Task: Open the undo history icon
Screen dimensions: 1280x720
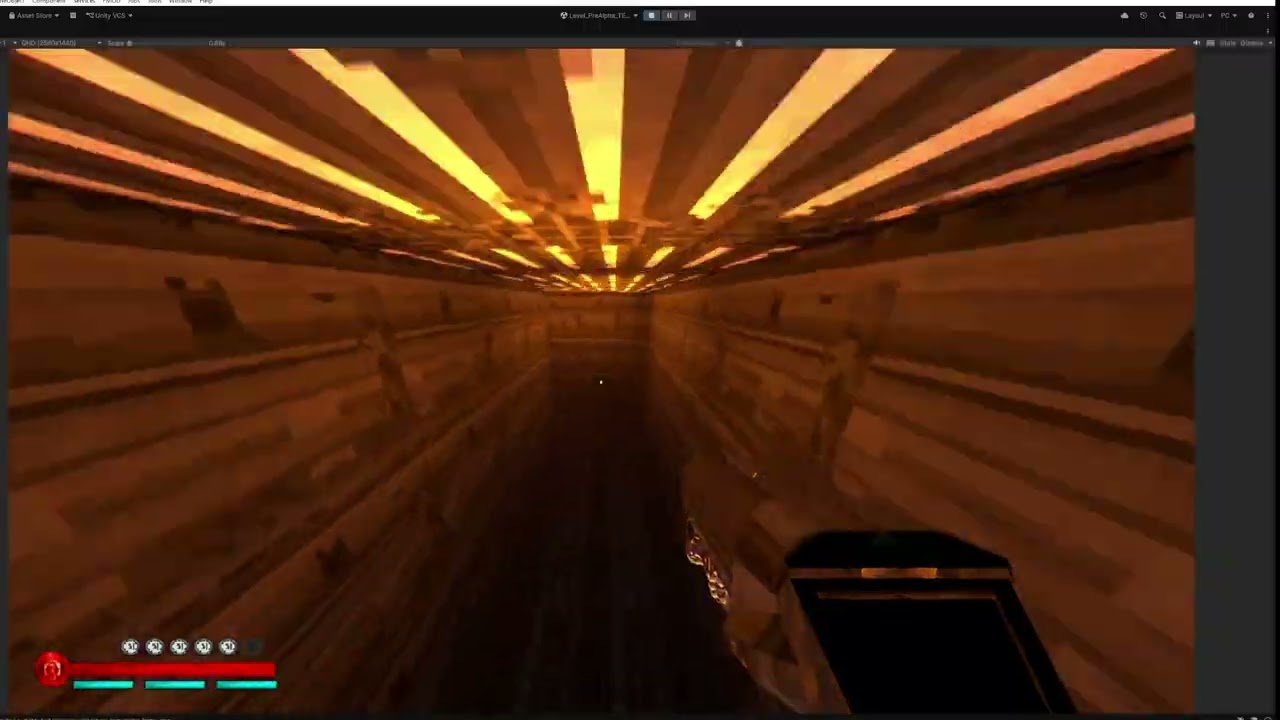Action: pyautogui.click(x=1143, y=15)
